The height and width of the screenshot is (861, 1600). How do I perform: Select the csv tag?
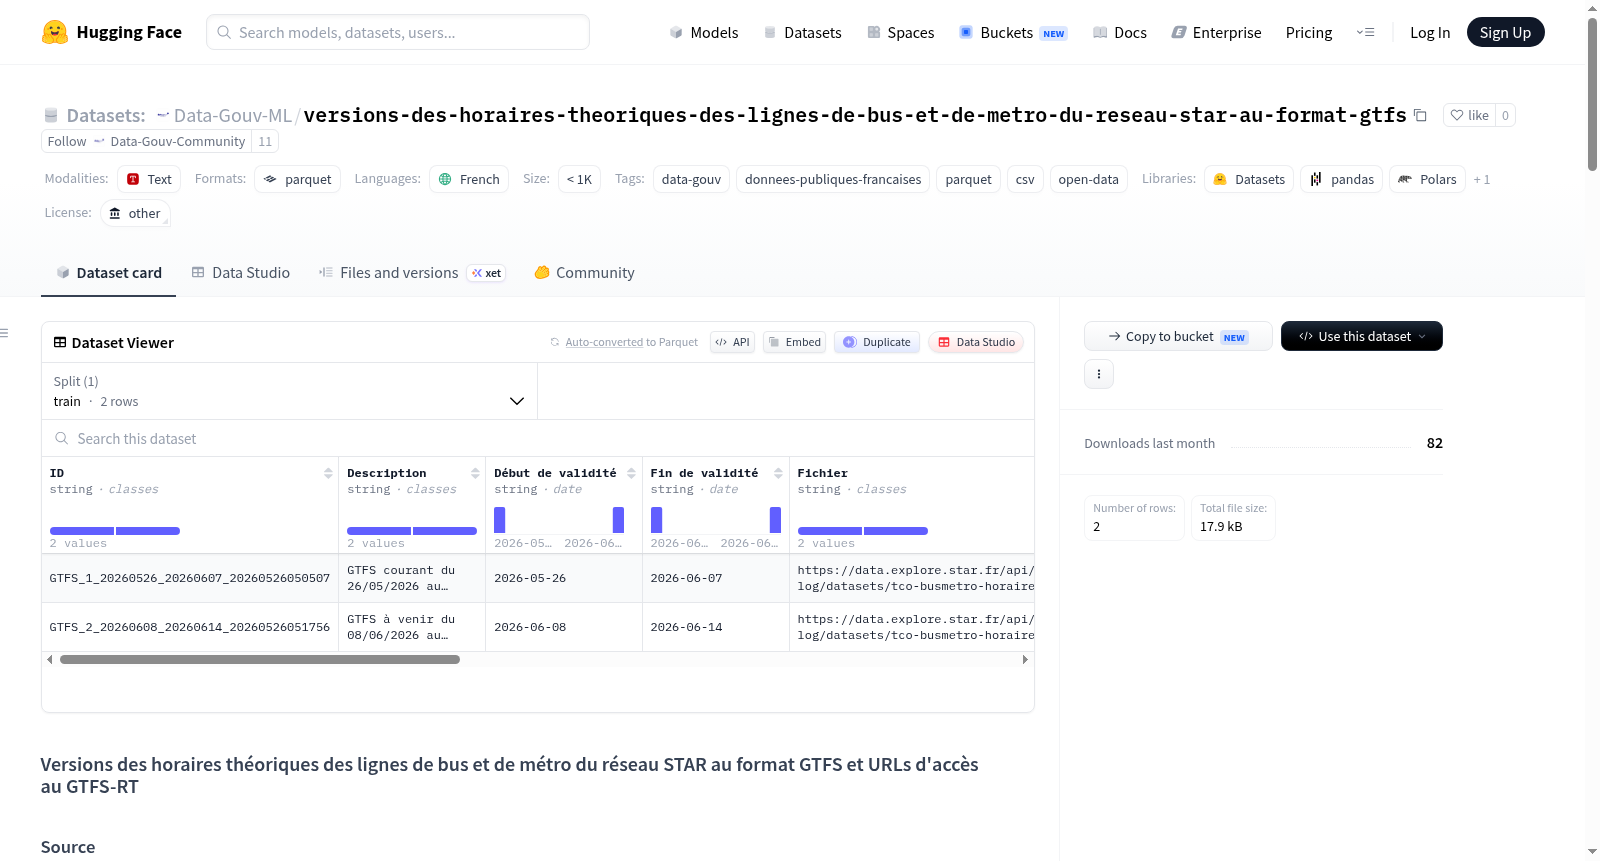point(1025,179)
